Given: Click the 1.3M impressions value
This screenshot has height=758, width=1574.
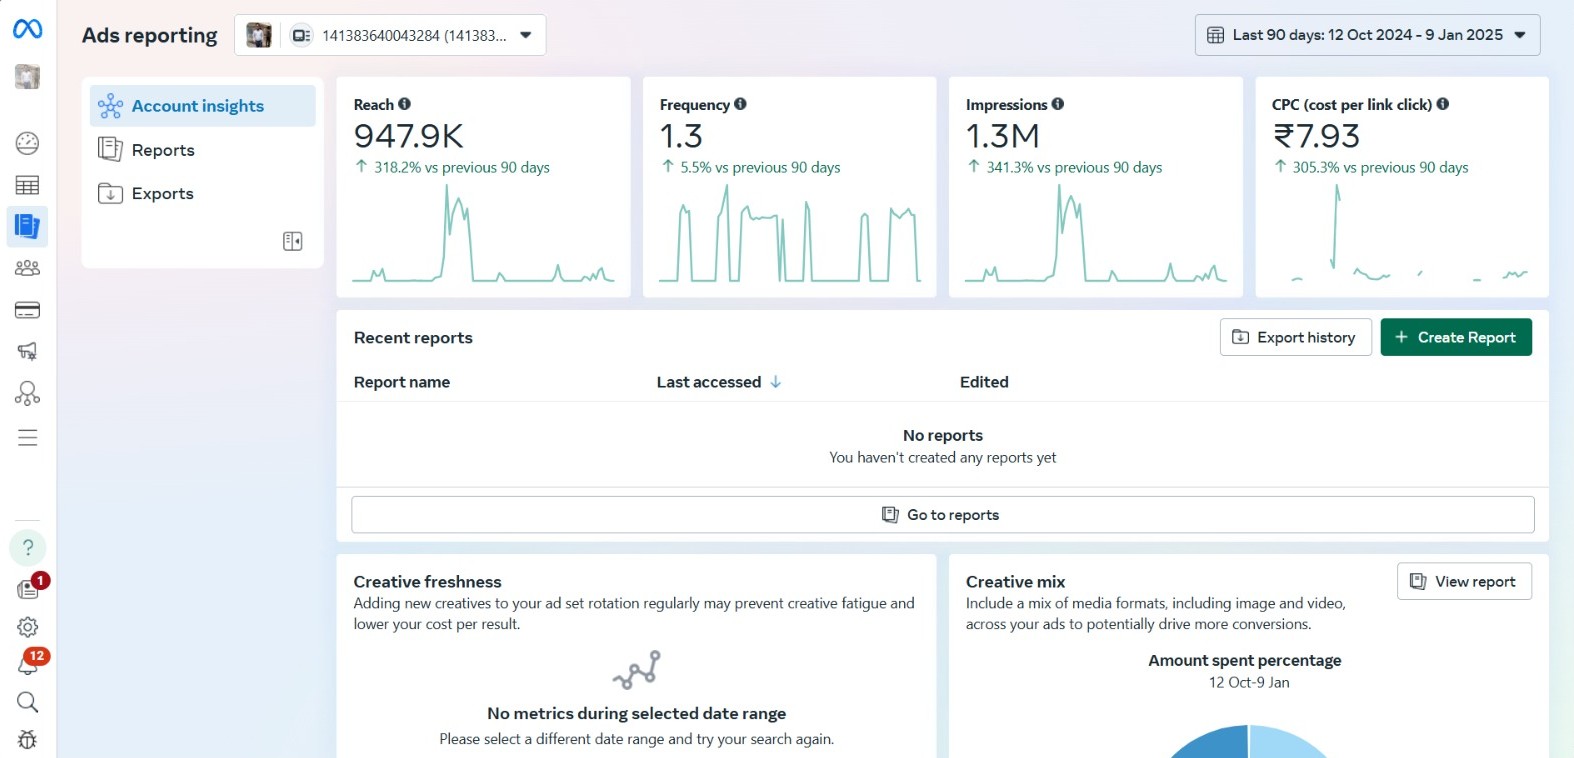Looking at the screenshot, I should tap(1003, 136).
